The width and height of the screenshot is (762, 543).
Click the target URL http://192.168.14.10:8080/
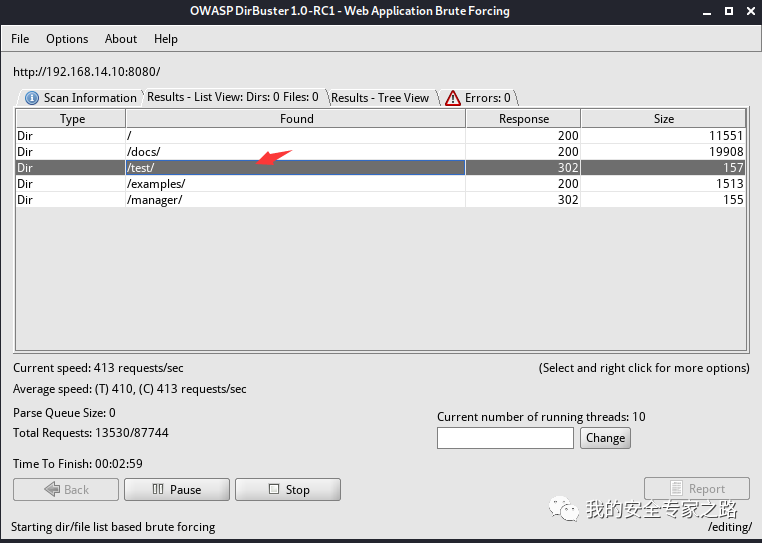pyautogui.click(x=87, y=72)
